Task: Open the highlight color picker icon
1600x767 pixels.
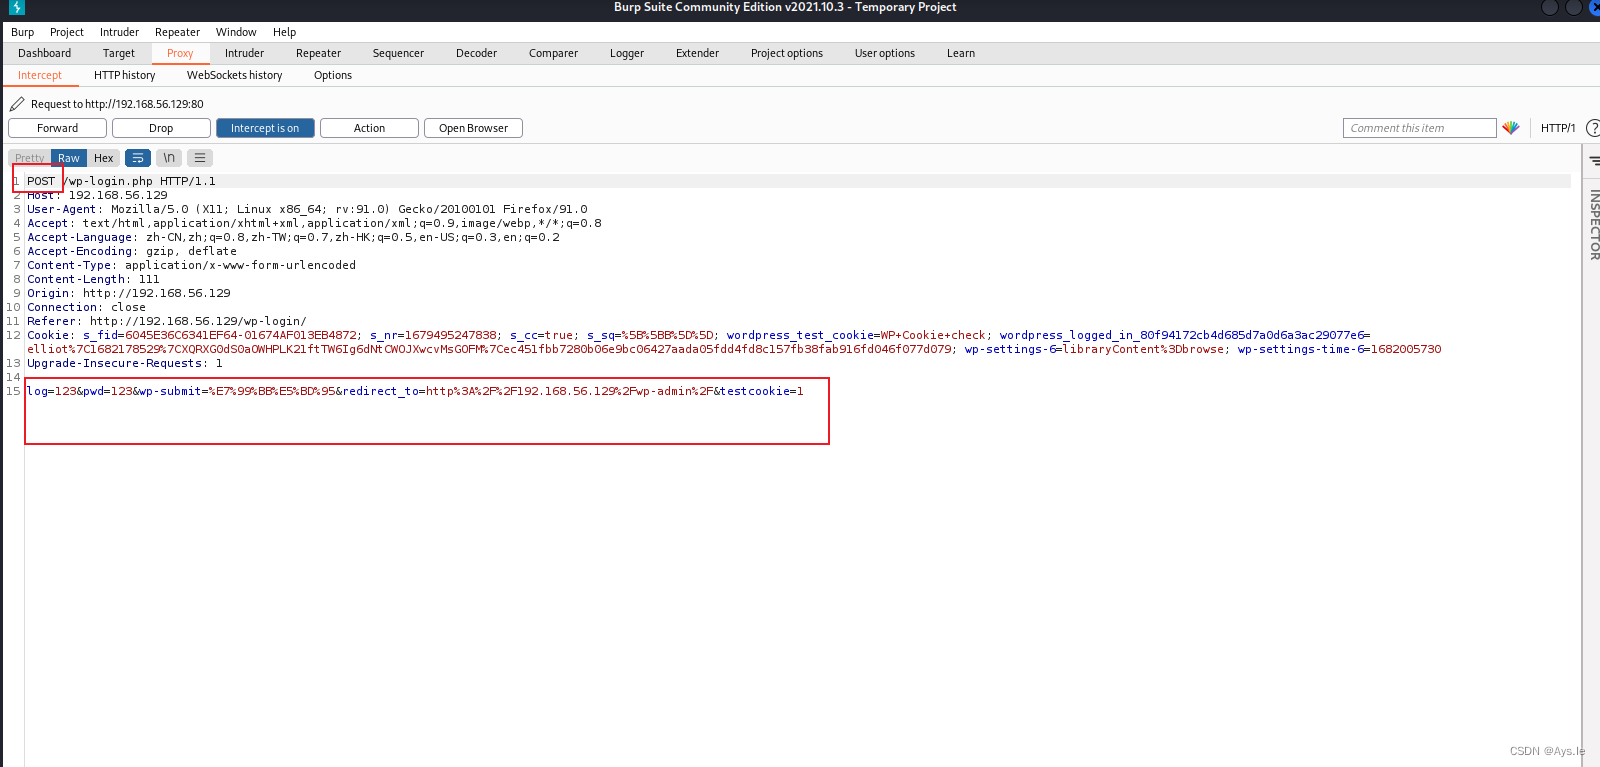Action: click(x=1511, y=128)
